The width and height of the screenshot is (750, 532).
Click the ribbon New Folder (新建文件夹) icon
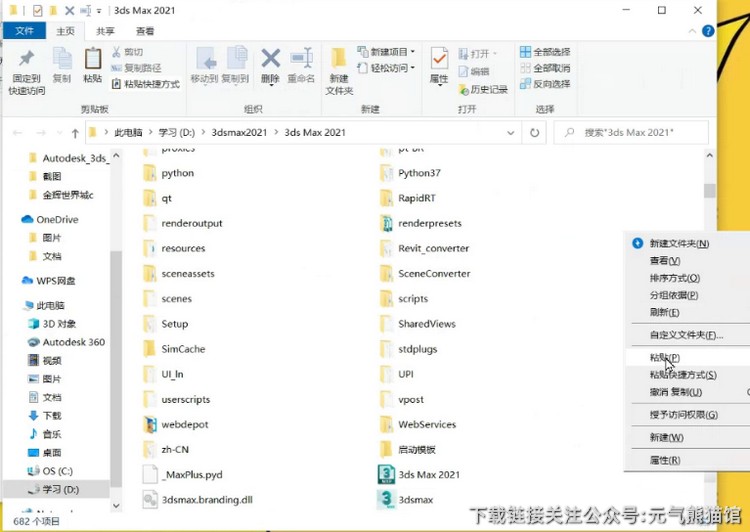click(x=339, y=60)
